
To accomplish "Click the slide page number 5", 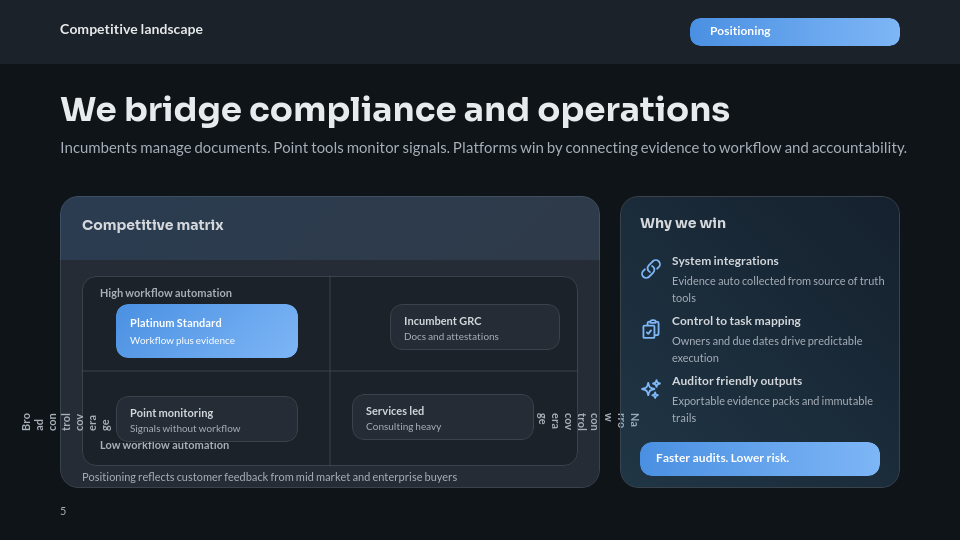I will pyautogui.click(x=63, y=511).
